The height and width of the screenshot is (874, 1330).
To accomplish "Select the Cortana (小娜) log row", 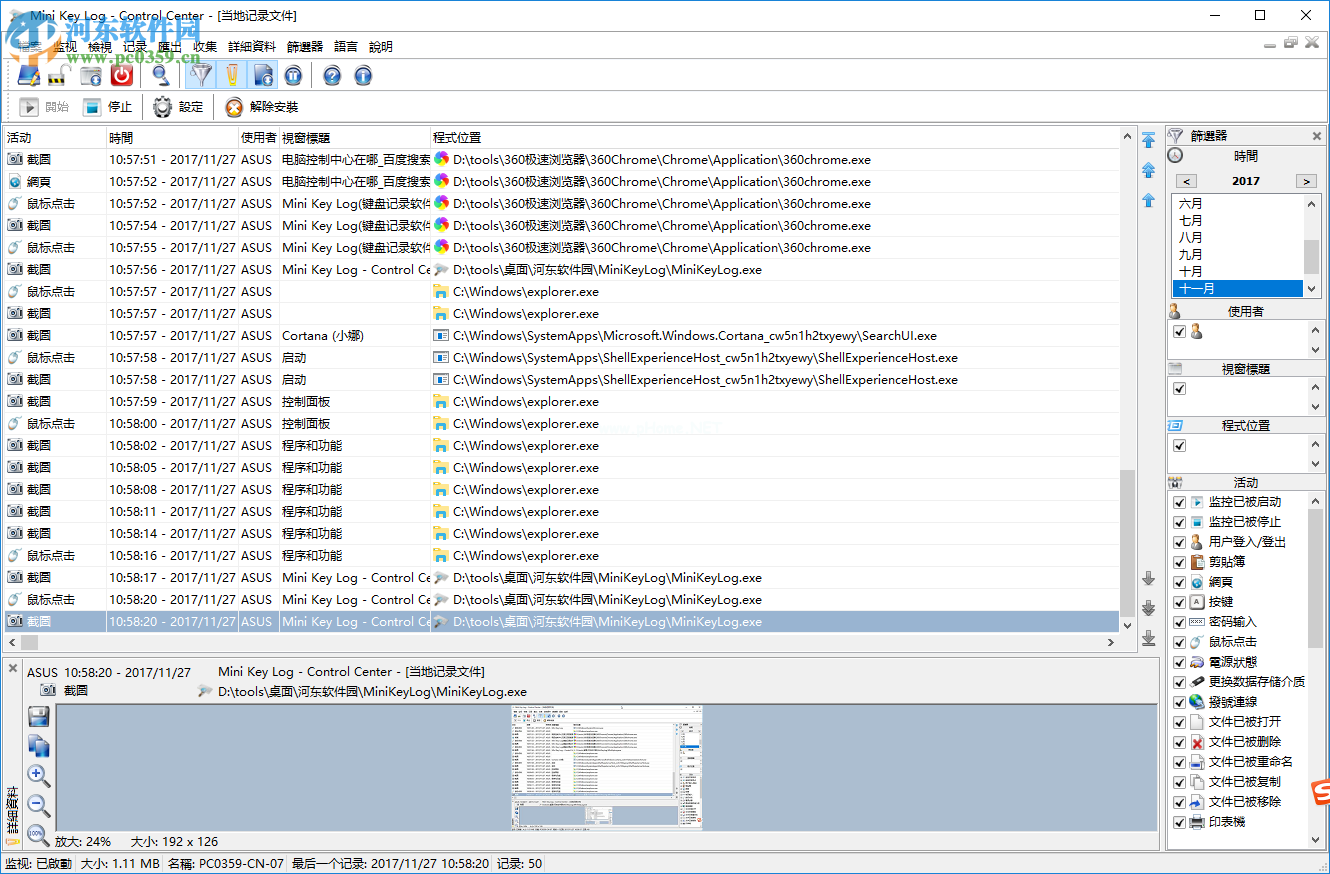I will (x=562, y=336).
